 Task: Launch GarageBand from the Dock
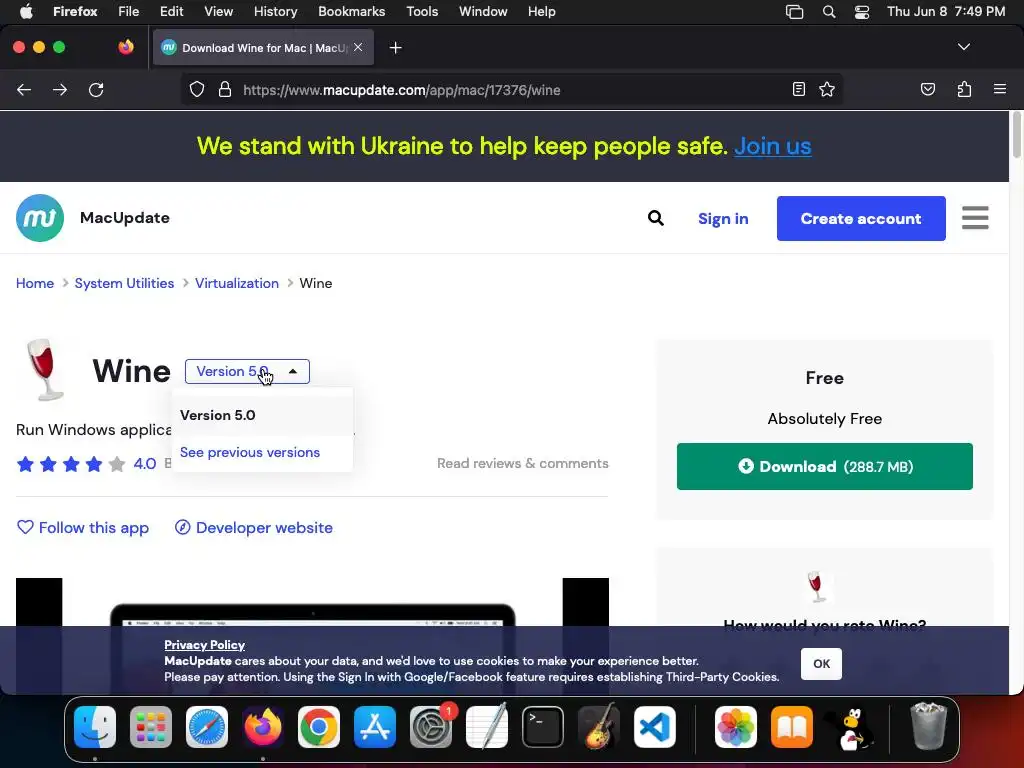click(599, 727)
